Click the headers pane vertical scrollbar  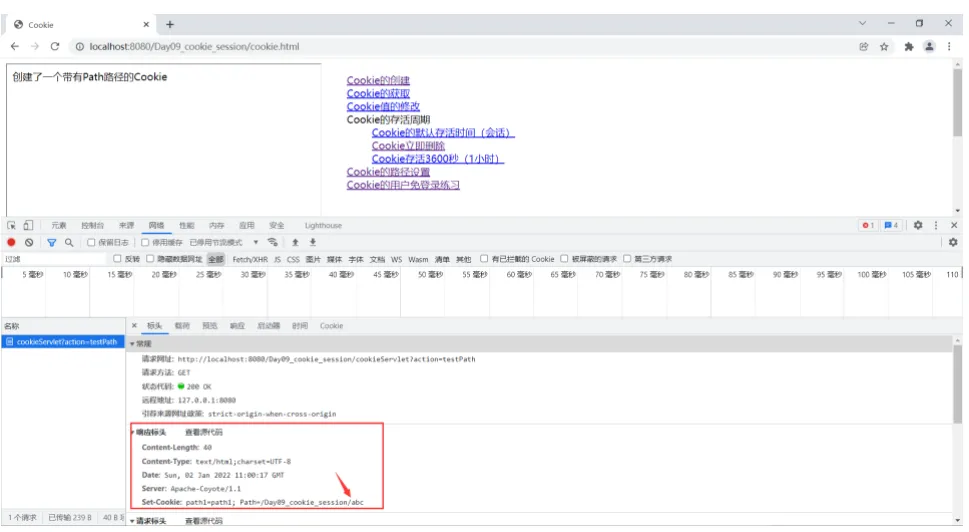957,384
